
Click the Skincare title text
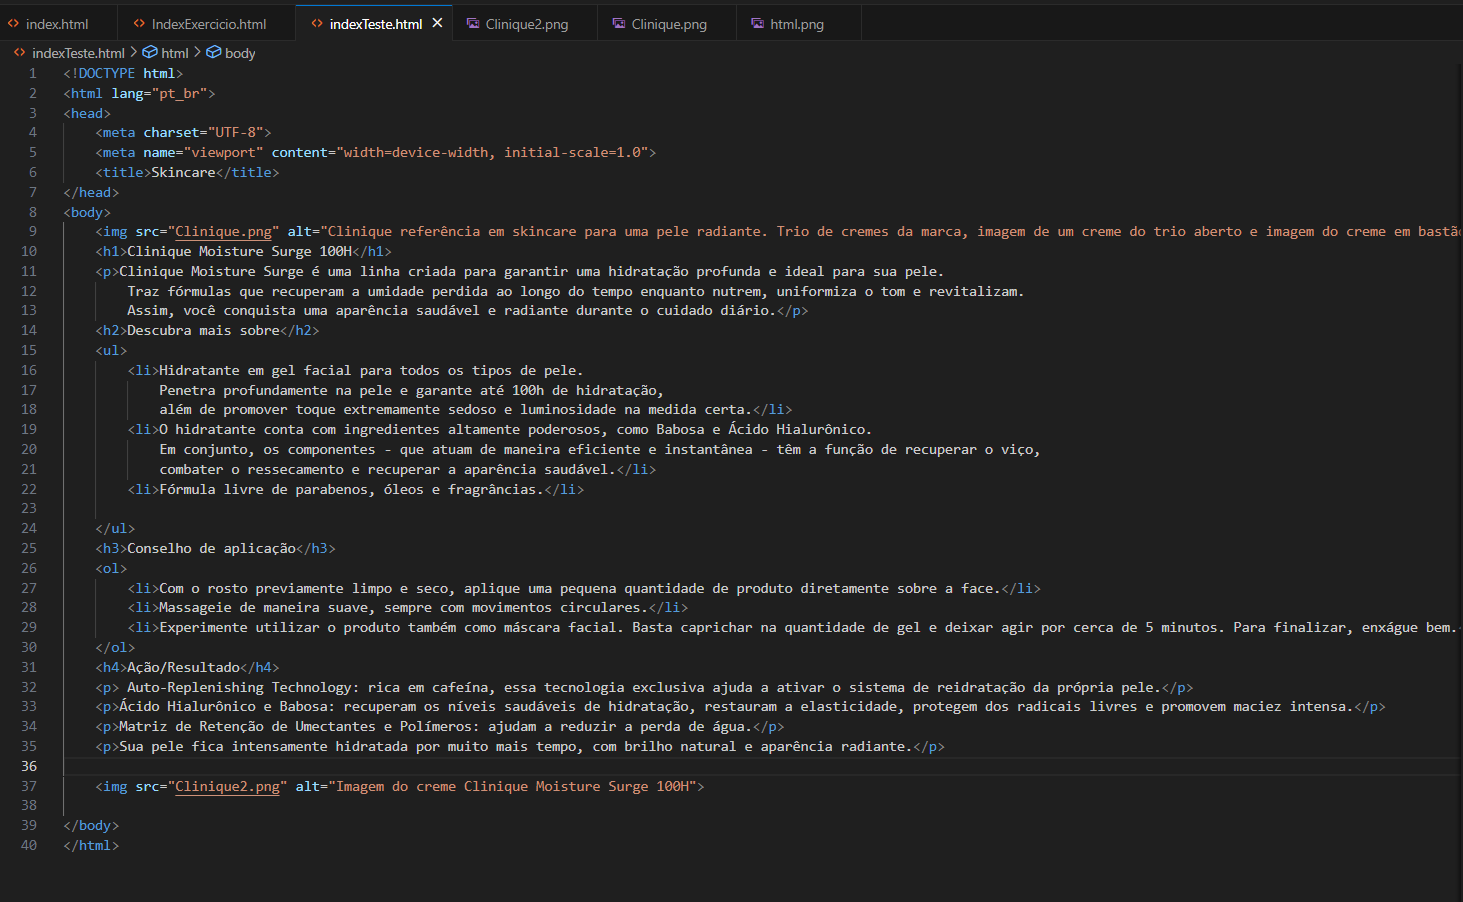183,173
